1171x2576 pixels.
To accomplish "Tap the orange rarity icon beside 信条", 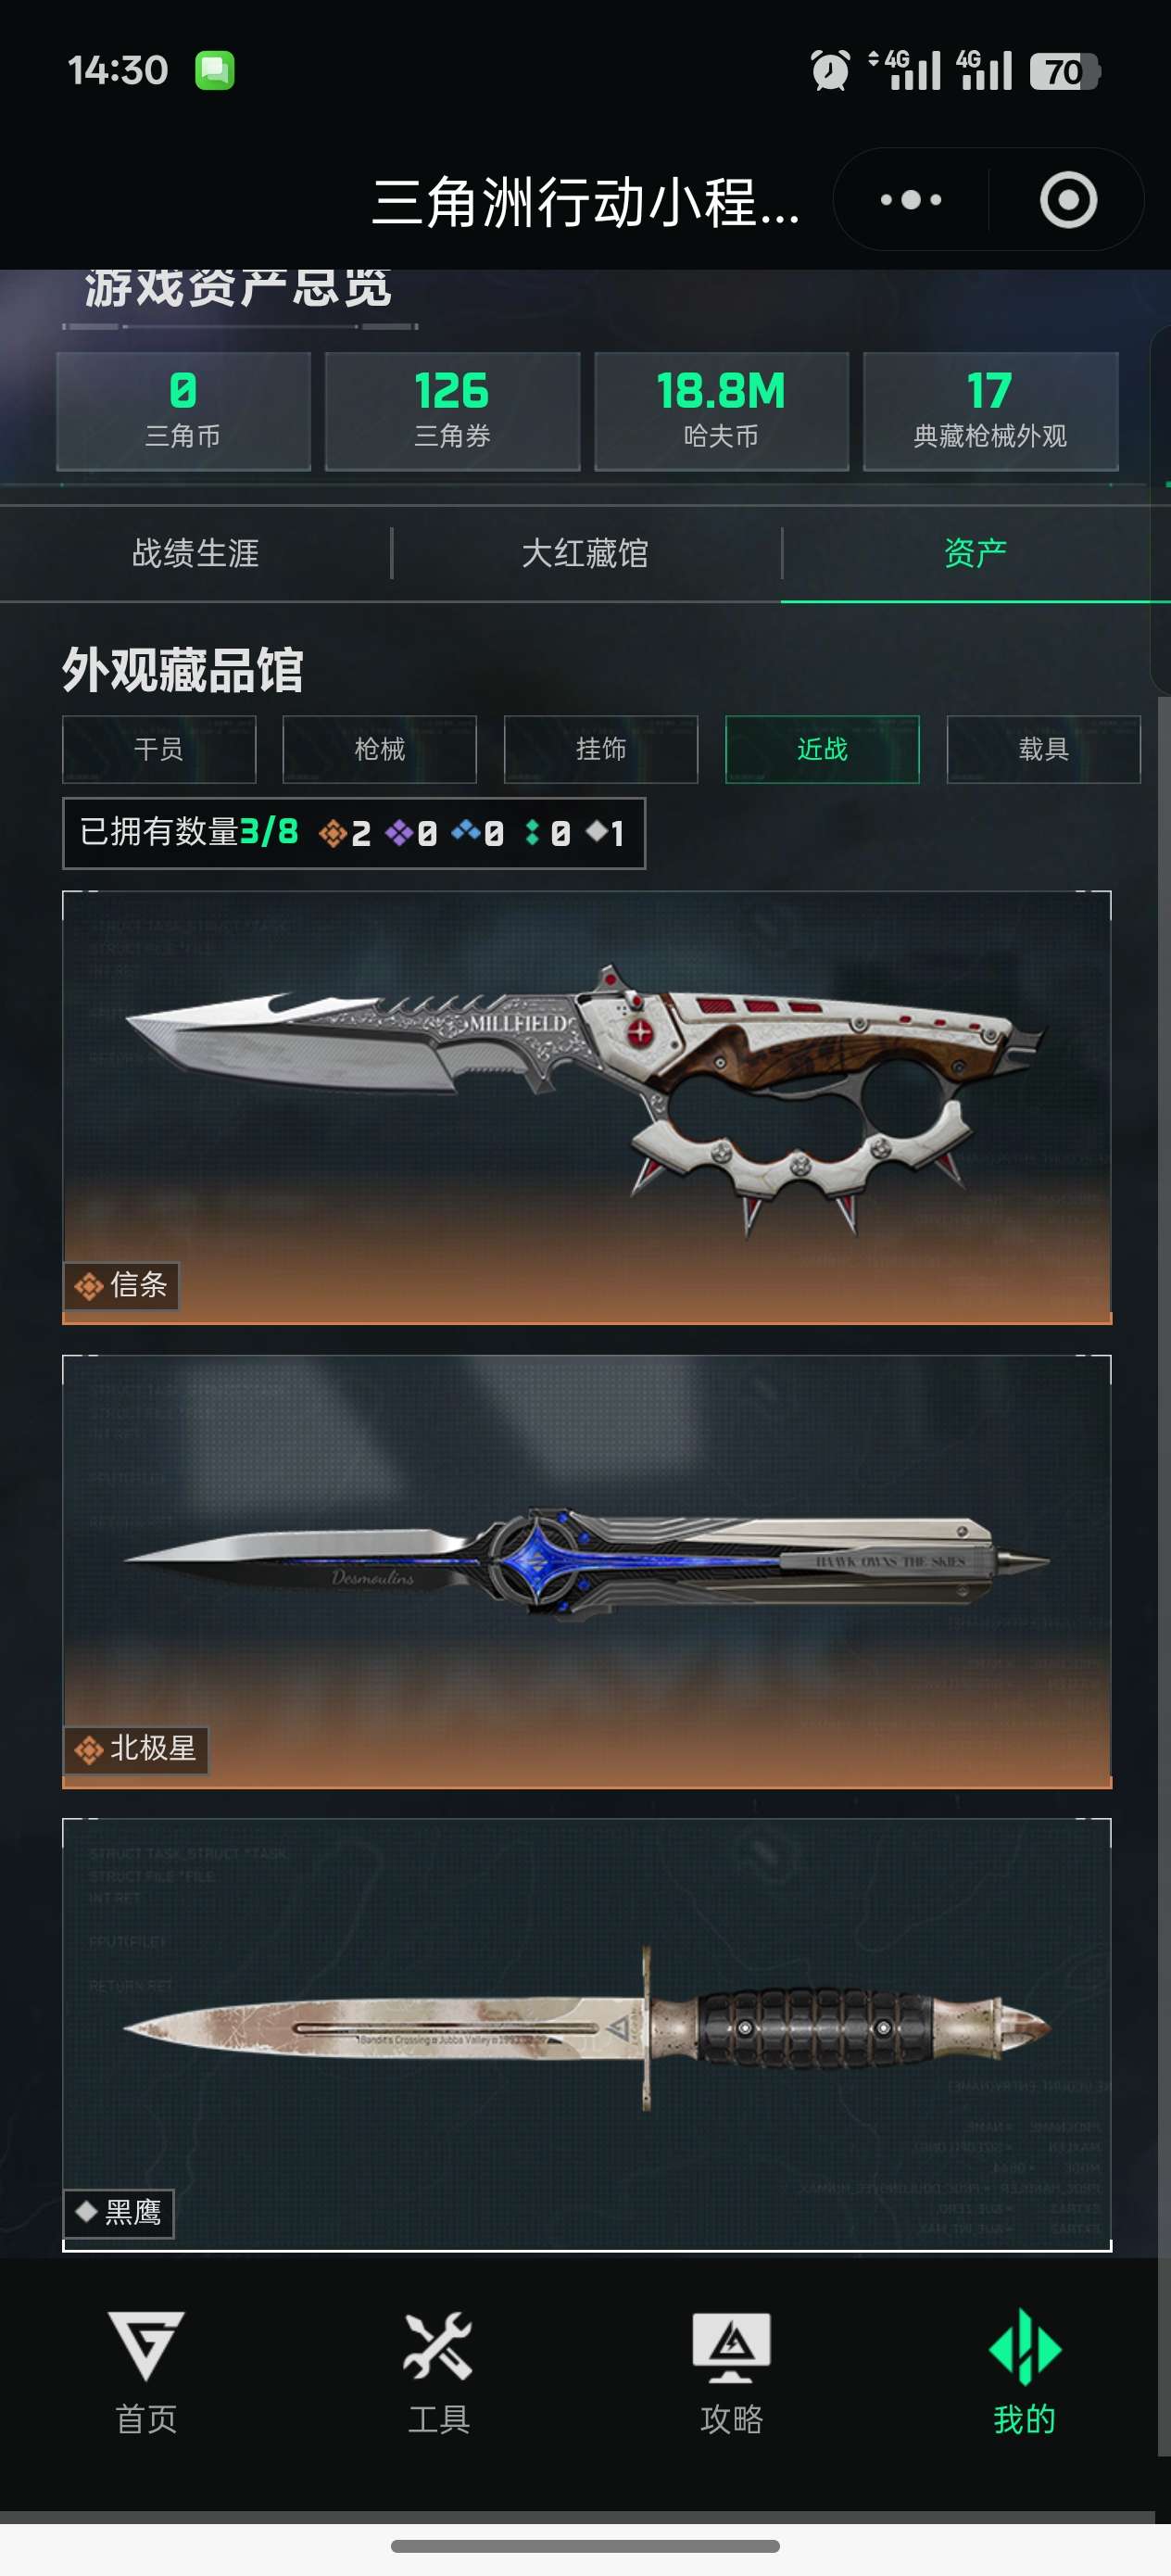I will tap(89, 1285).
